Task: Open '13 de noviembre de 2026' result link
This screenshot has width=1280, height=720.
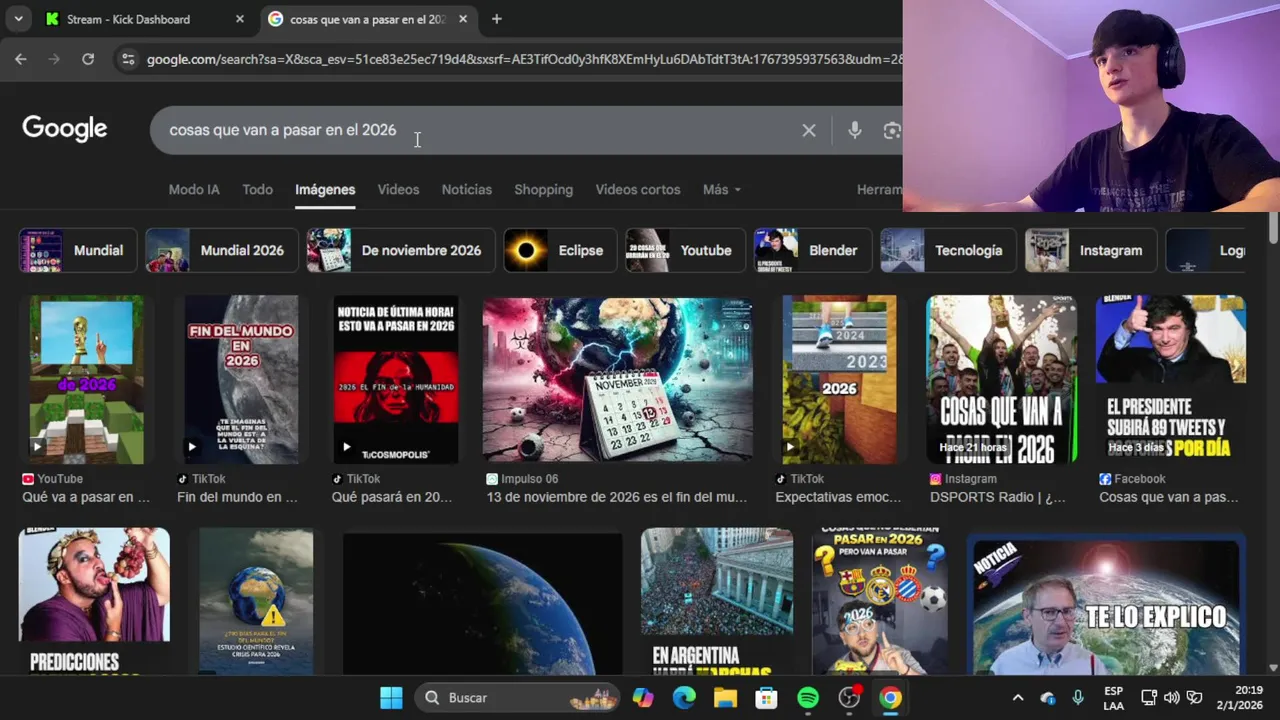Action: pyautogui.click(x=617, y=497)
